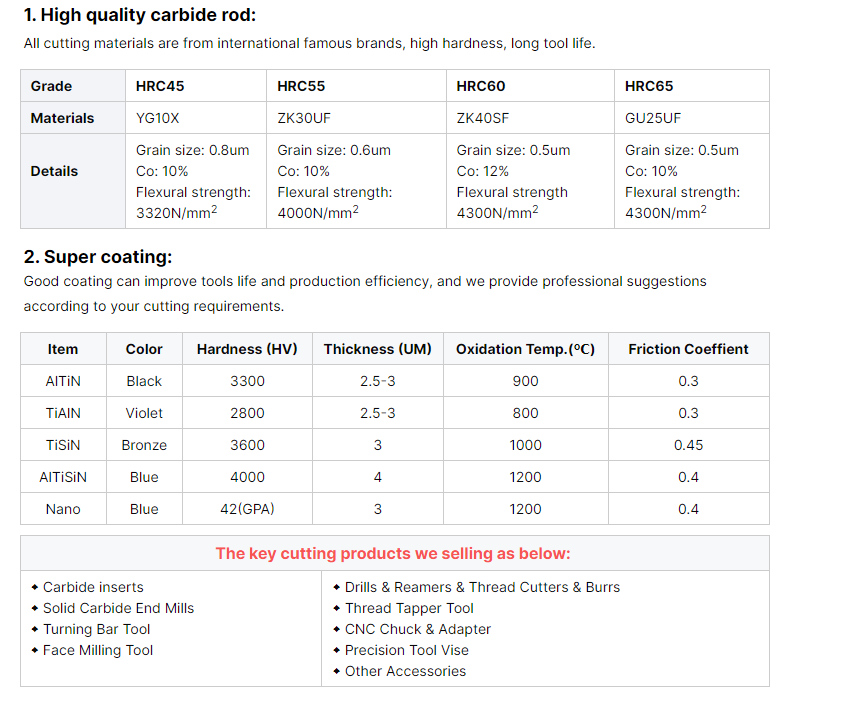Click 'CNC Chuck & Adapter' list item
Screen dimensions: 846x703
click(x=417, y=629)
